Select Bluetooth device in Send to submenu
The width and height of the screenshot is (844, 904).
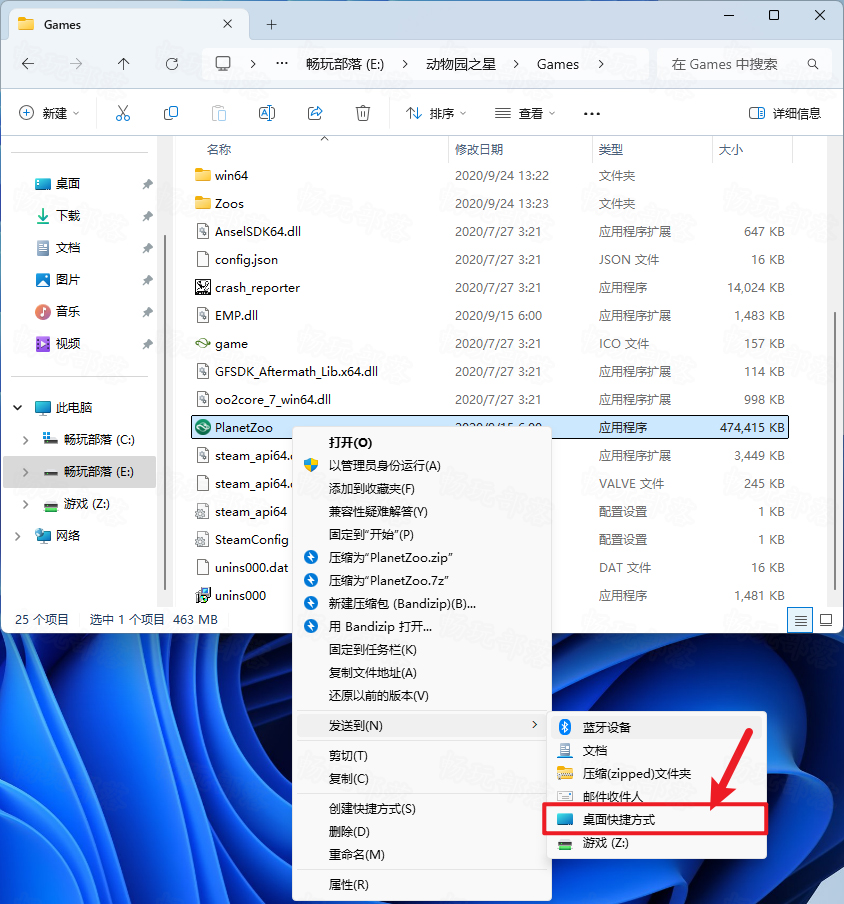pos(657,728)
